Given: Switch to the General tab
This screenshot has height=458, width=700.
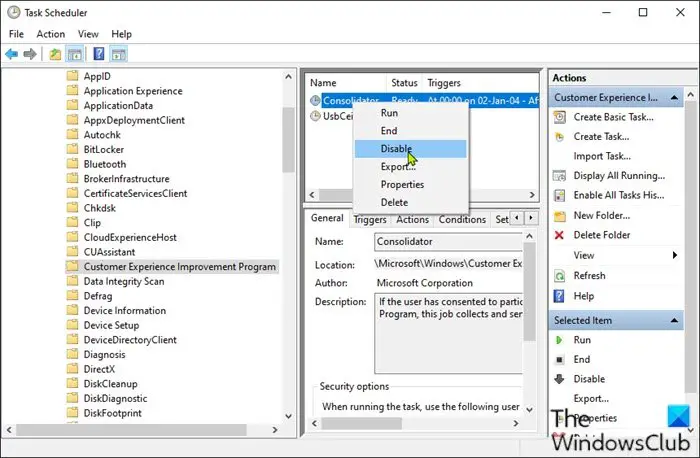Looking at the screenshot, I should point(327,218).
